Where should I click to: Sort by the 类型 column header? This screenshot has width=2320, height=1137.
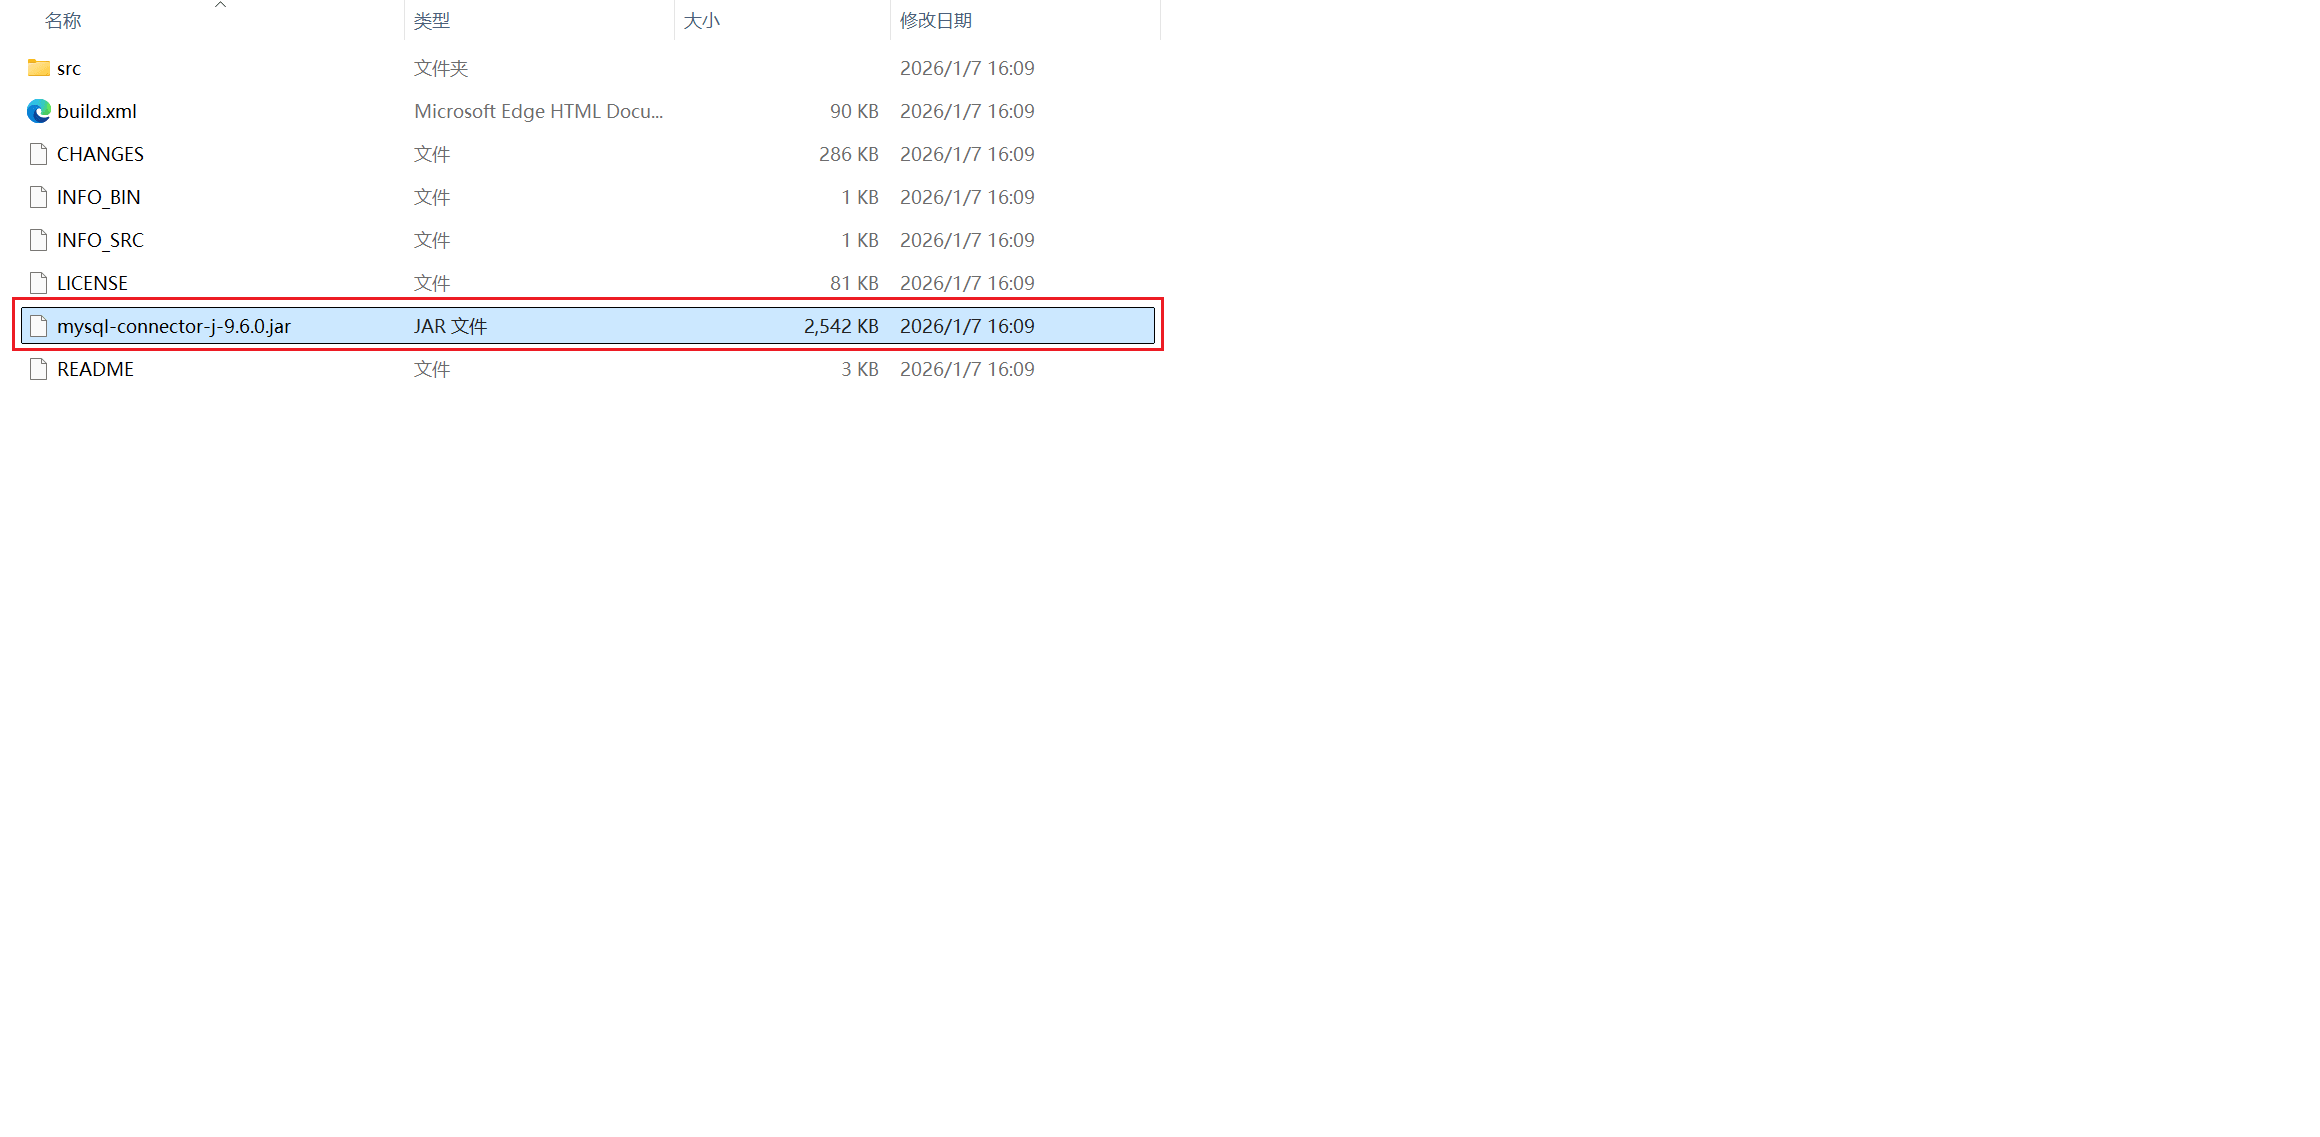pos(432,21)
